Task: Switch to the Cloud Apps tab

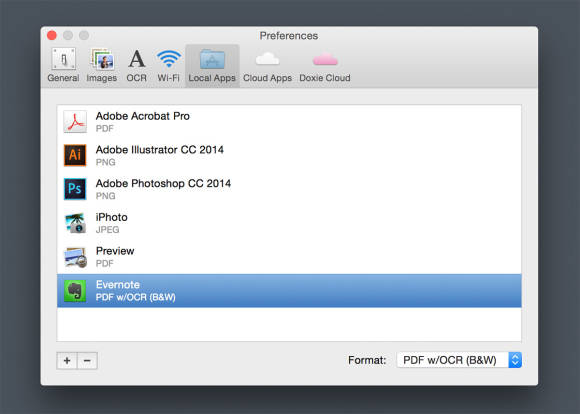Action: pos(267,65)
